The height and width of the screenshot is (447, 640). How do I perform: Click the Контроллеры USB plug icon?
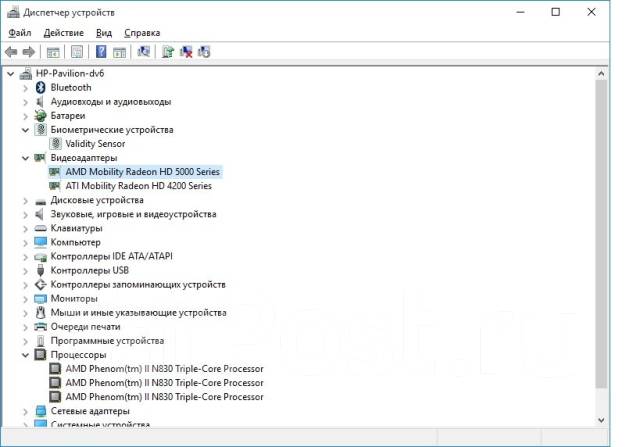point(40,270)
